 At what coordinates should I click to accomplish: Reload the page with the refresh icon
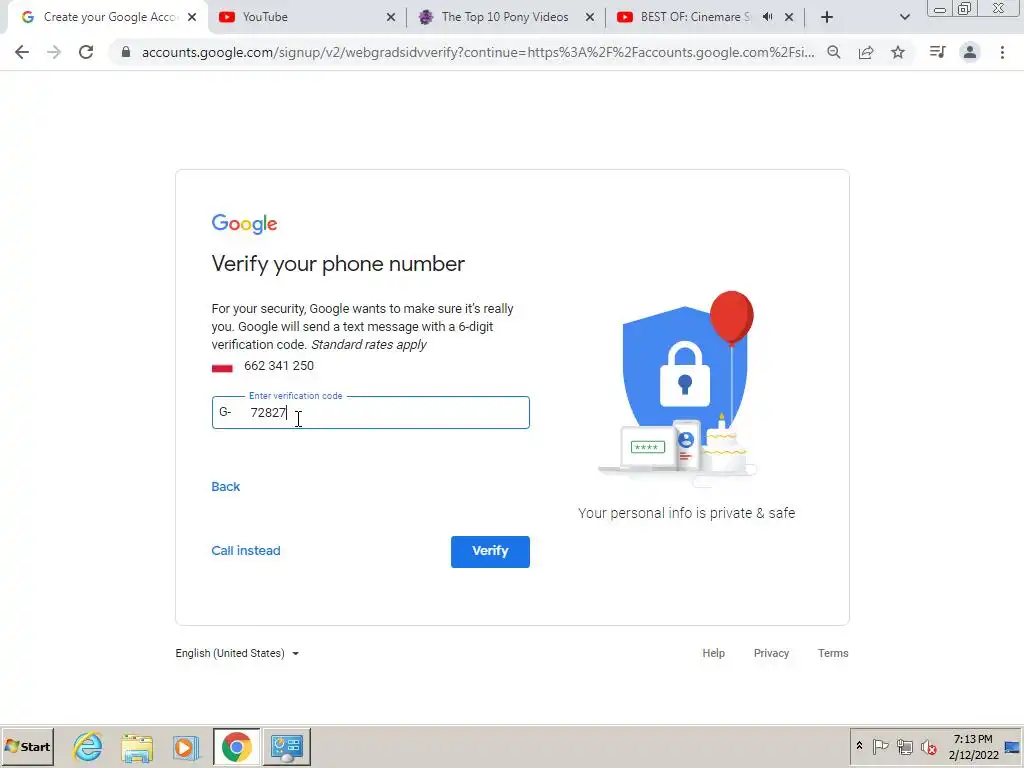86,52
